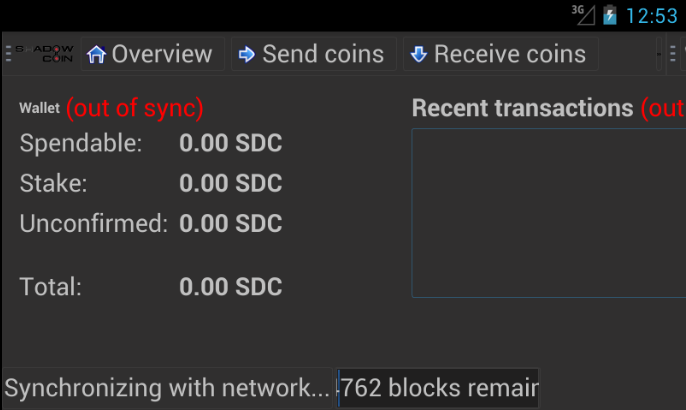Viewport: 686px width, 410px height.
Task: Tap the battery charging icon
Action: [x=610, y=15]
